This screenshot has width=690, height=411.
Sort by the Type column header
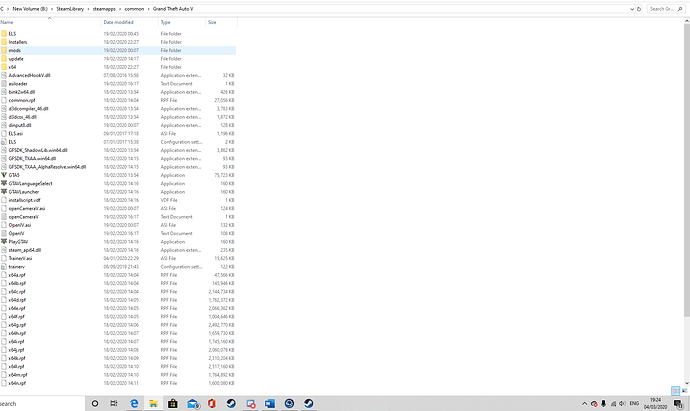[182, 22]
